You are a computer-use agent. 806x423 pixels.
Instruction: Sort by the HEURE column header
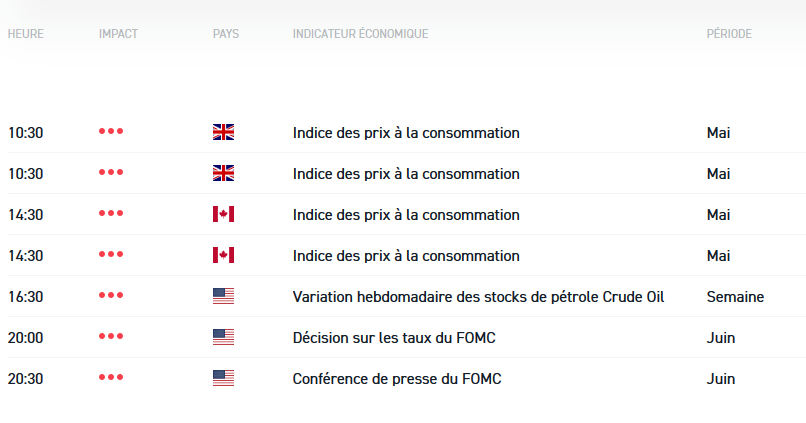(26, 34)
